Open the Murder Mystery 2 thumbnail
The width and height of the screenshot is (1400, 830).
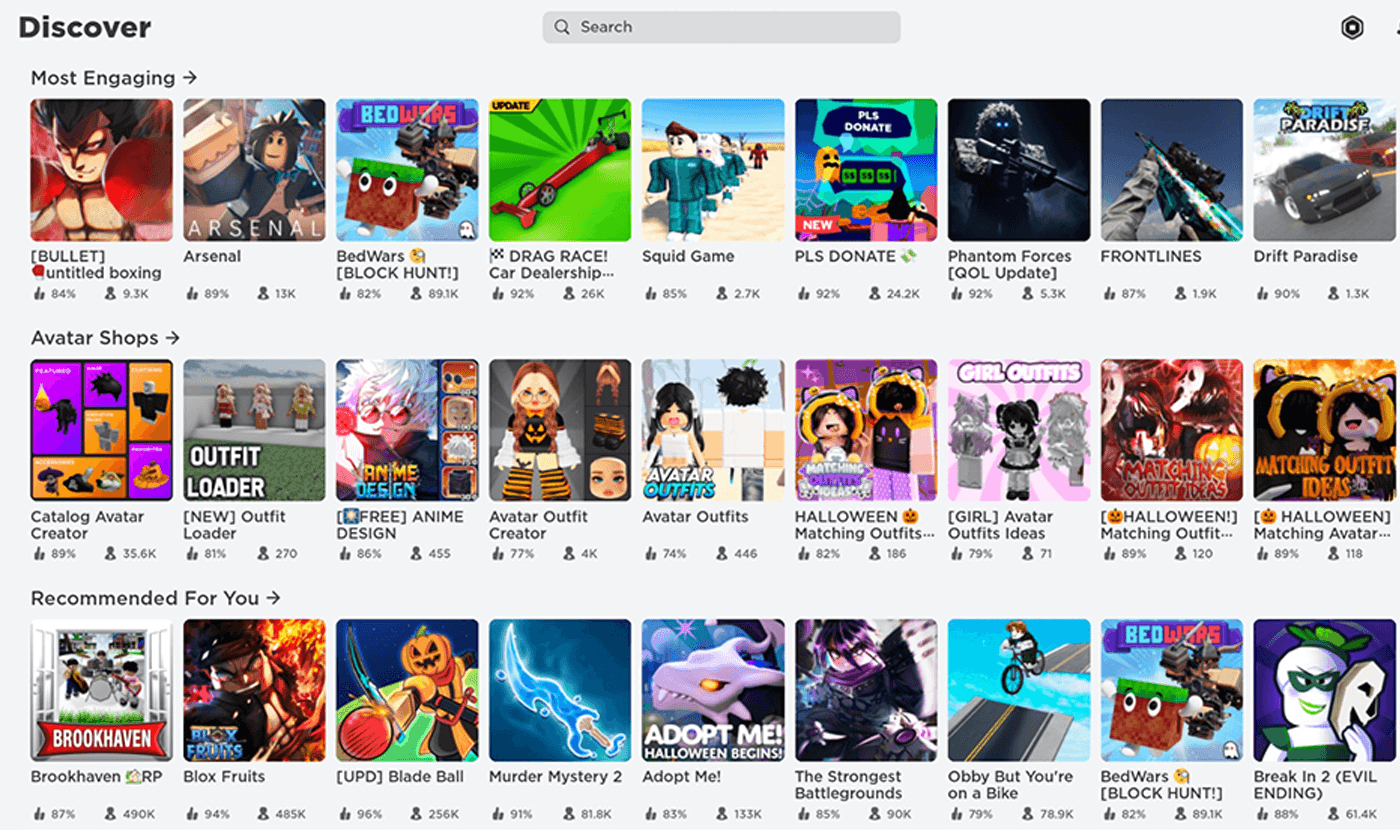click(x=560, y=690)
